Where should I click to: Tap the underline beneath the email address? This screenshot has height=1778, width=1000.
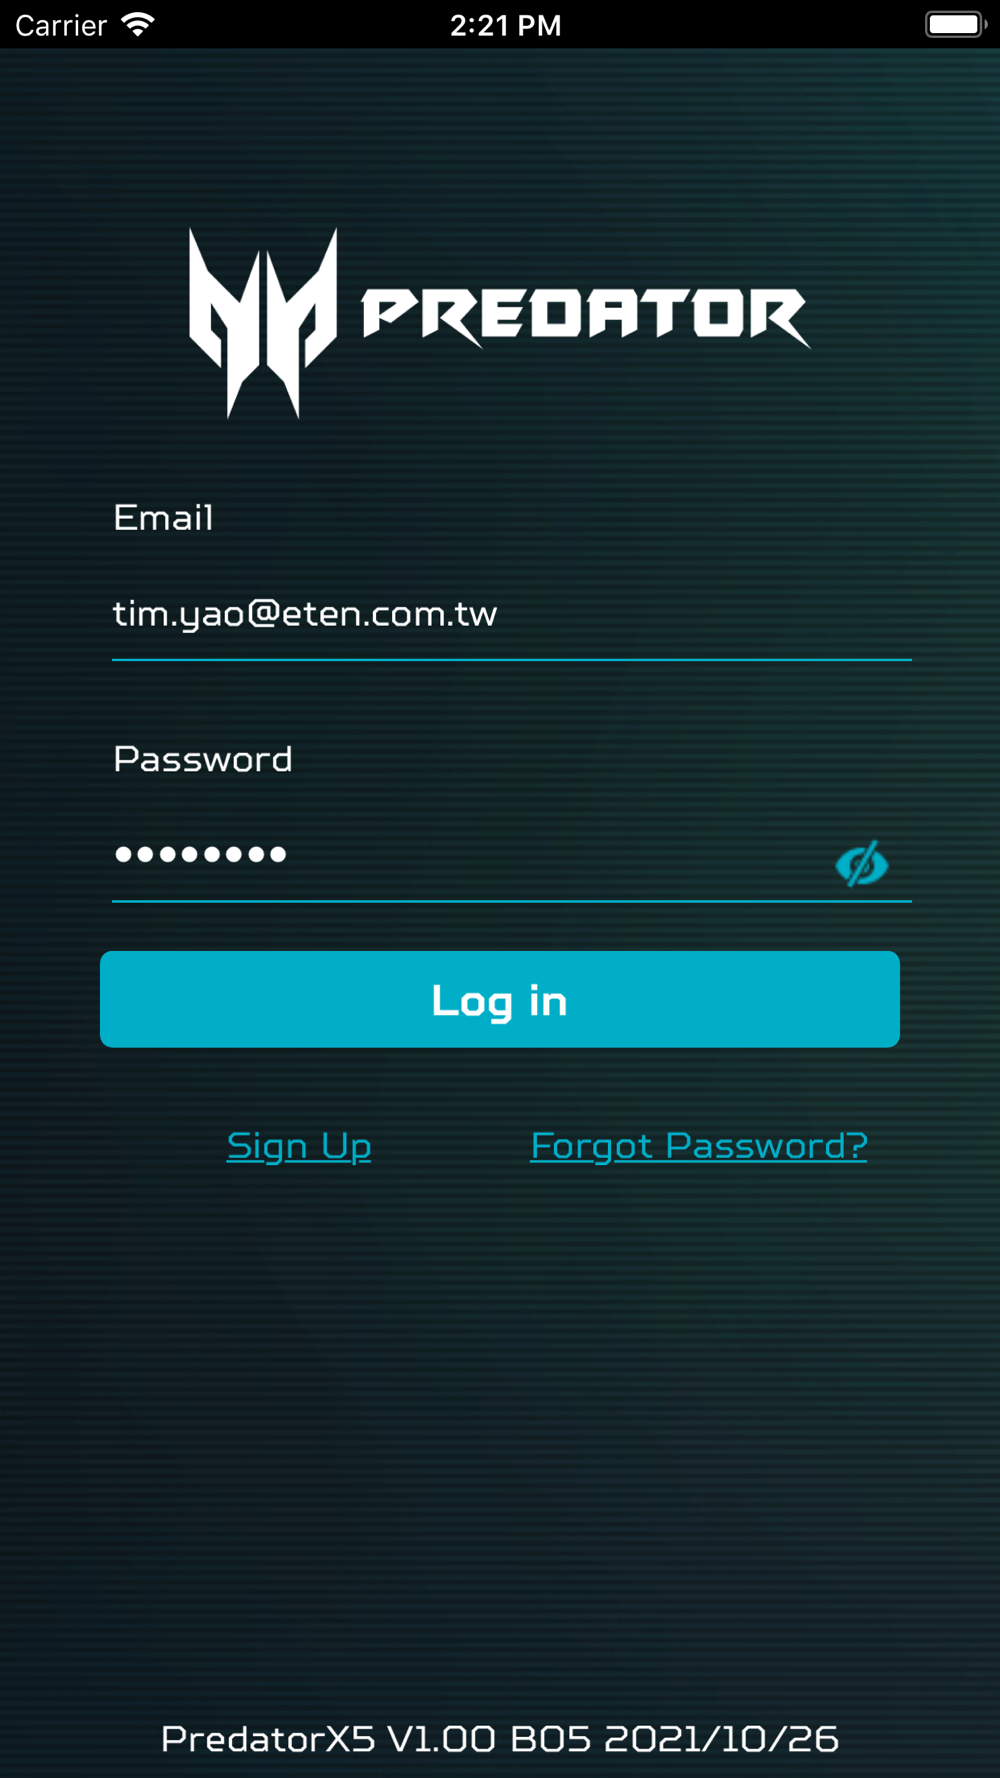coord(512,660)
